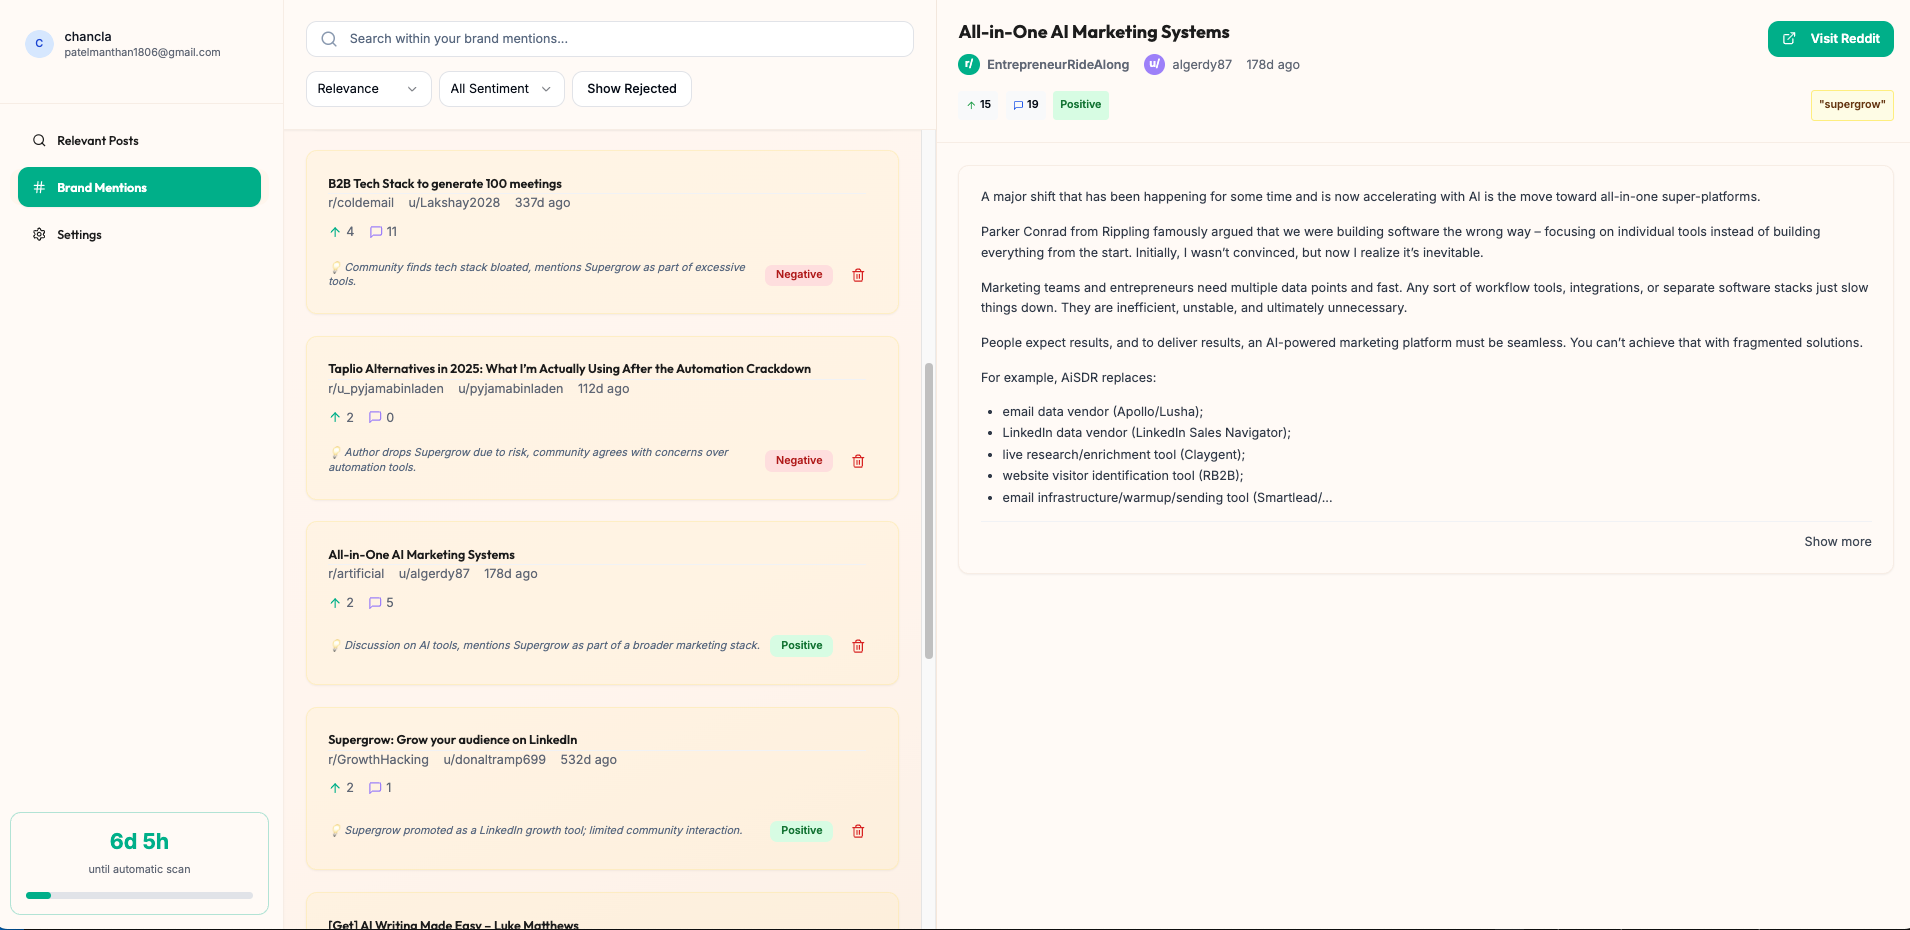
Task: Click the r/artificial subreddit label
Action: (x=356, y=574)
